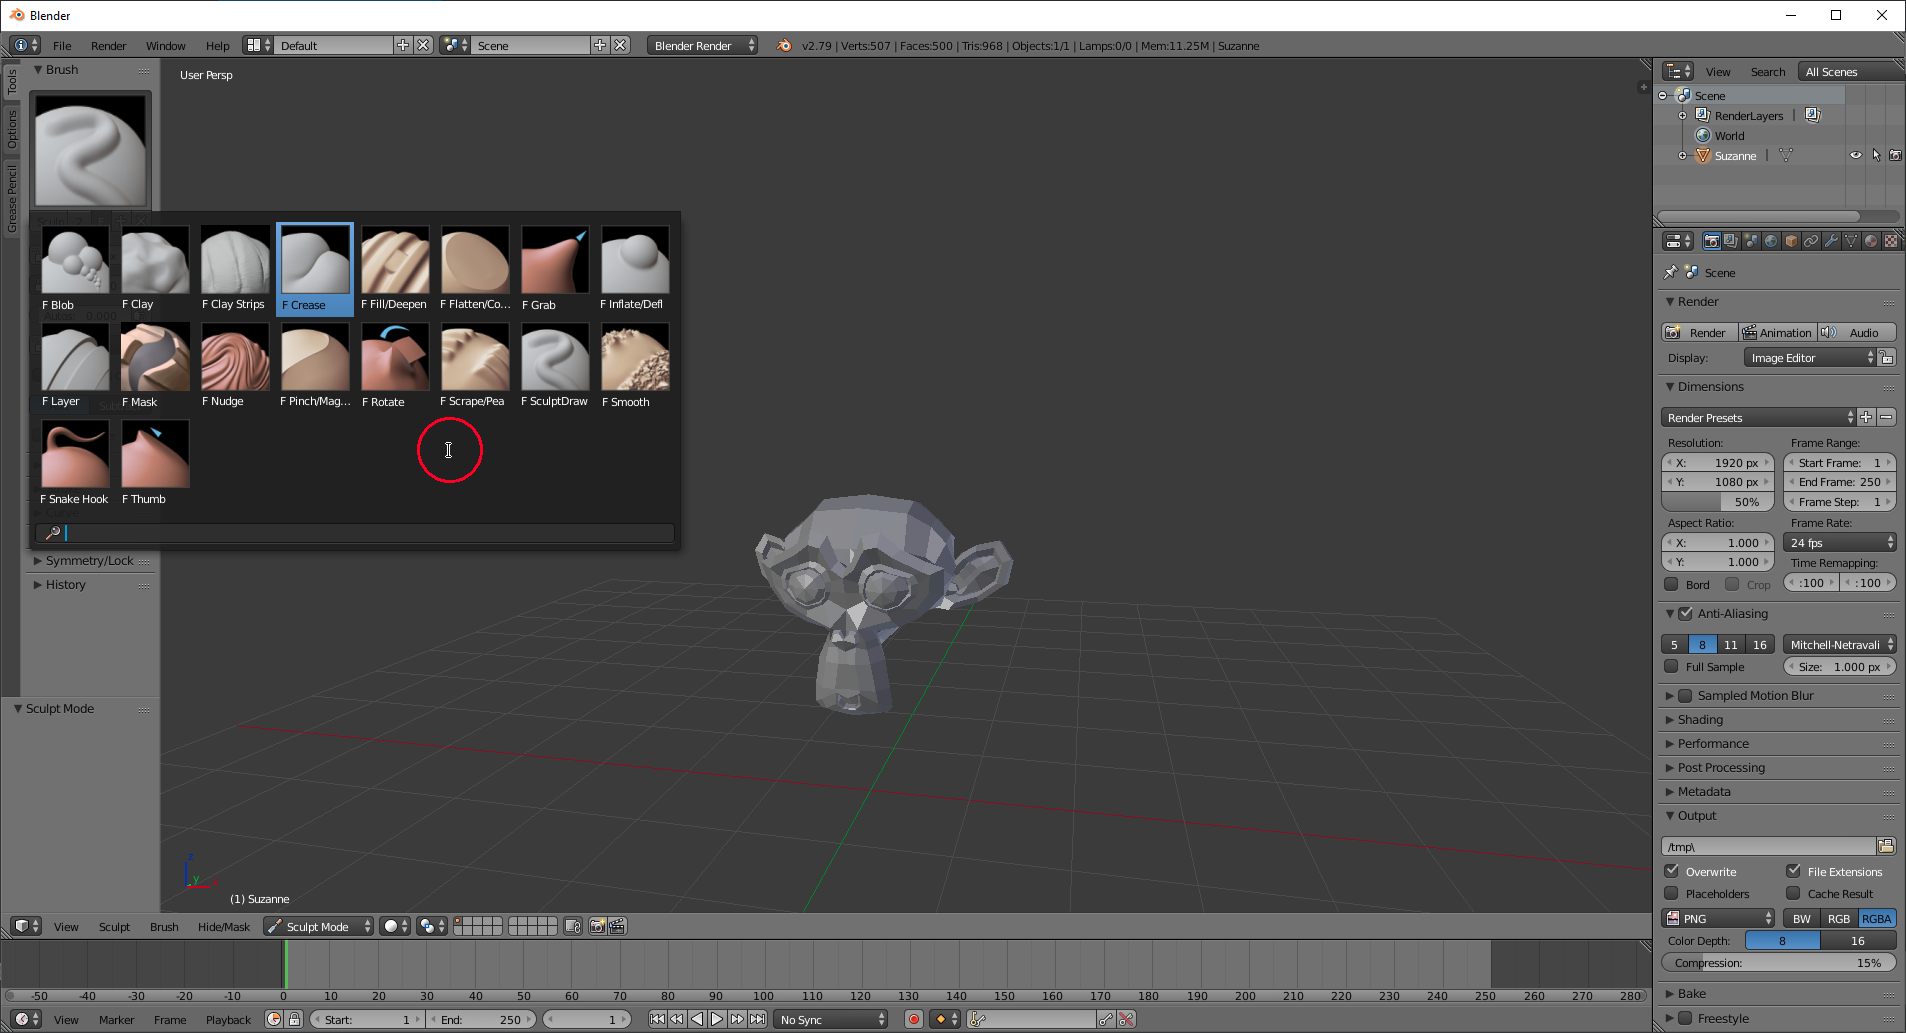Open the Window menu
Viewport: 1906px width, 1033px height.
click(165, 45)
